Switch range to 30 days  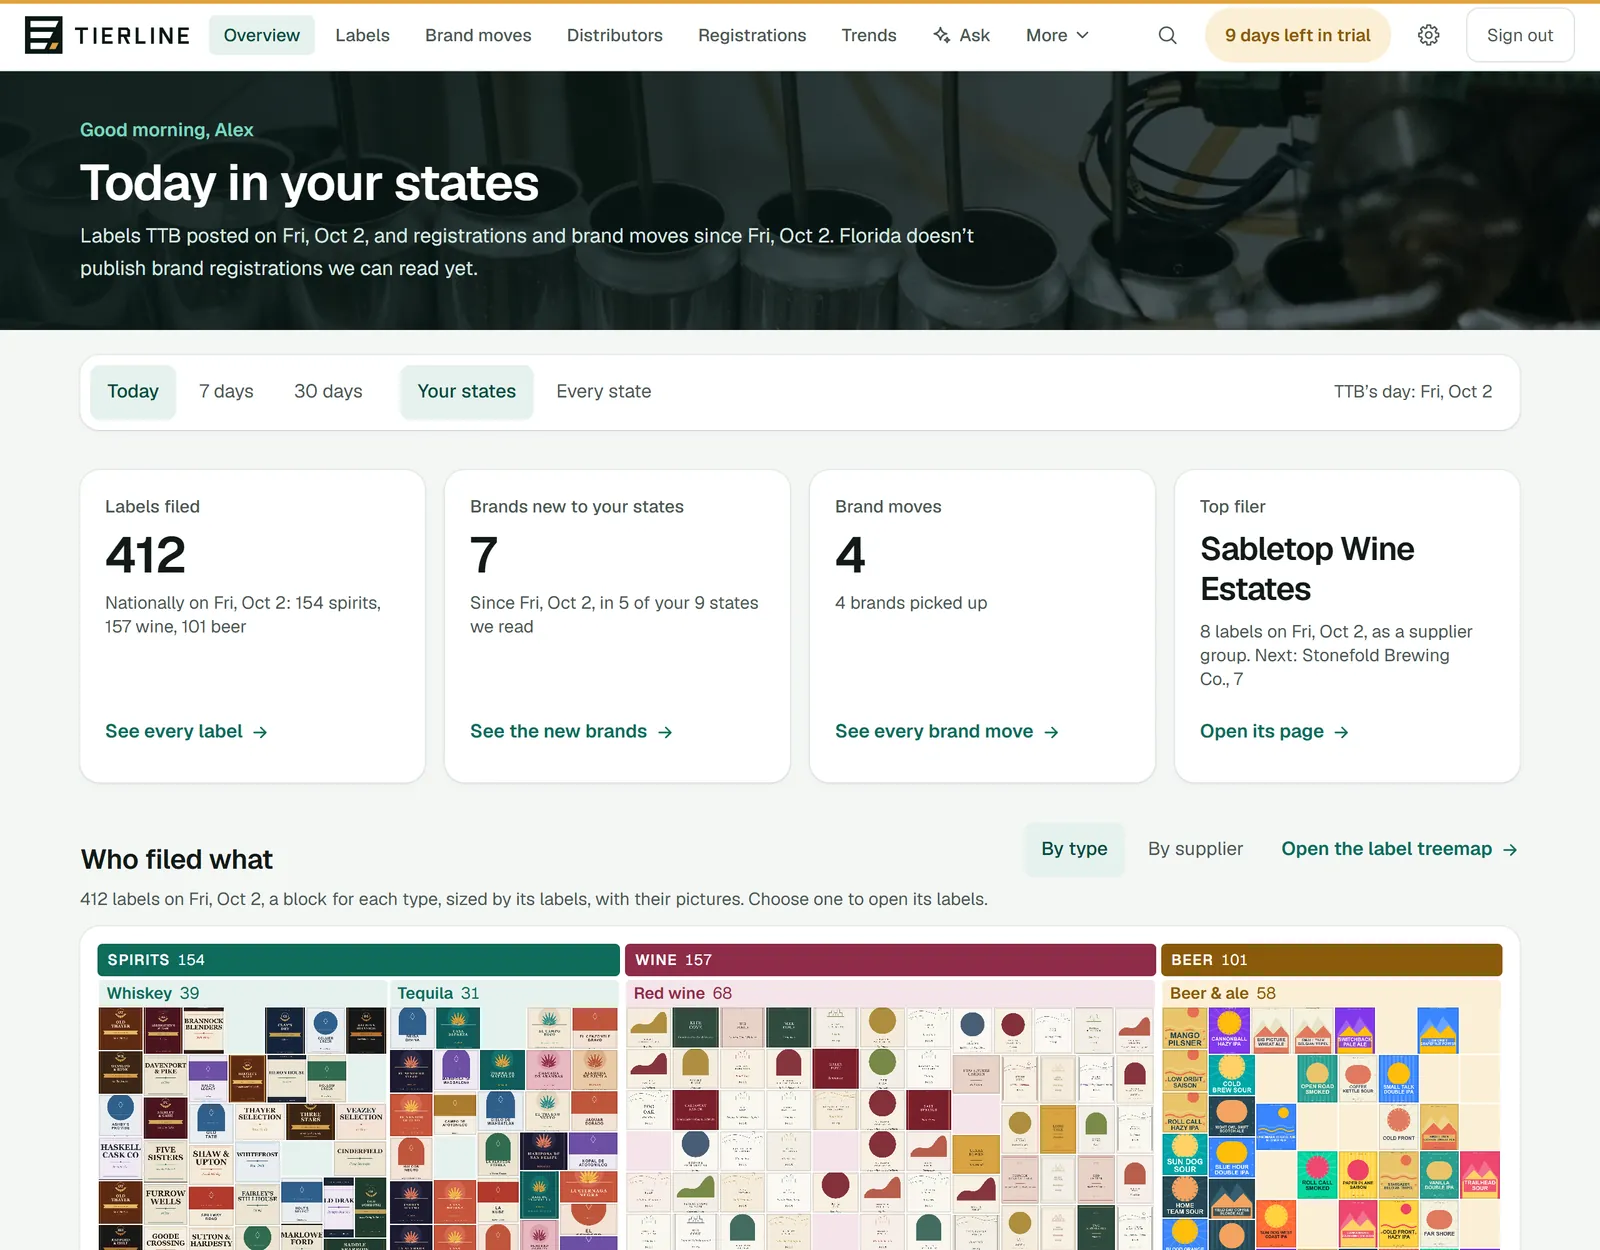coord(328,391)
